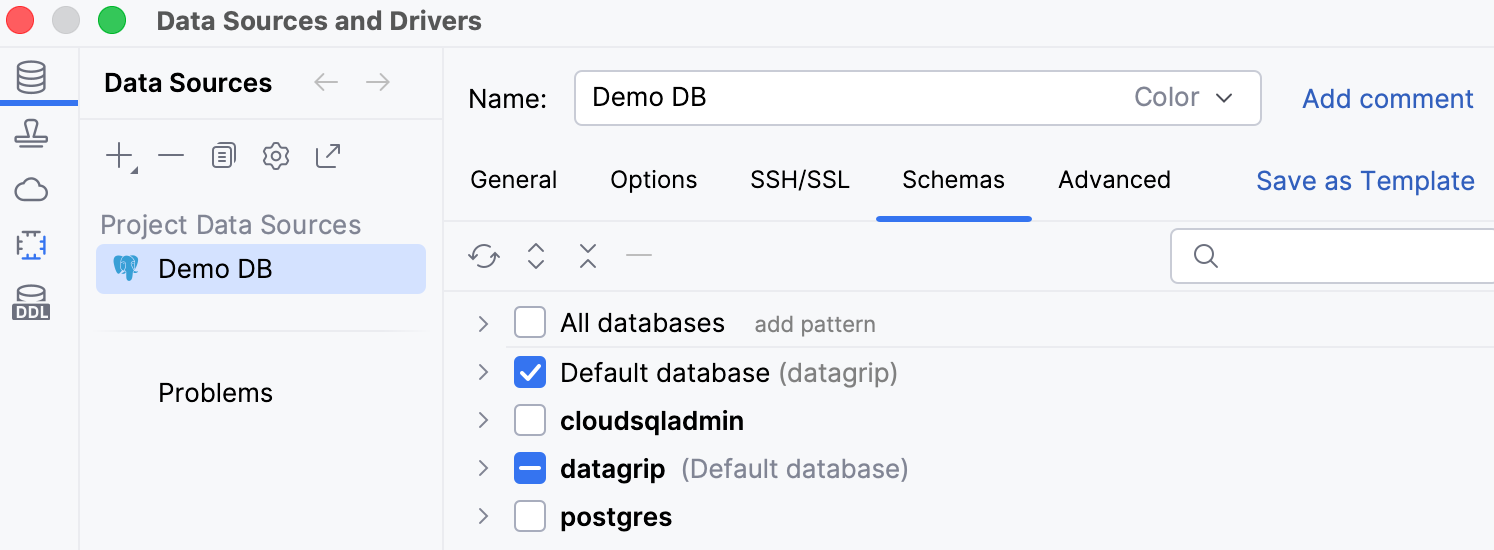The image size is (1494, 550).
Task: Select the postgres label
Action: click(616, 517)
